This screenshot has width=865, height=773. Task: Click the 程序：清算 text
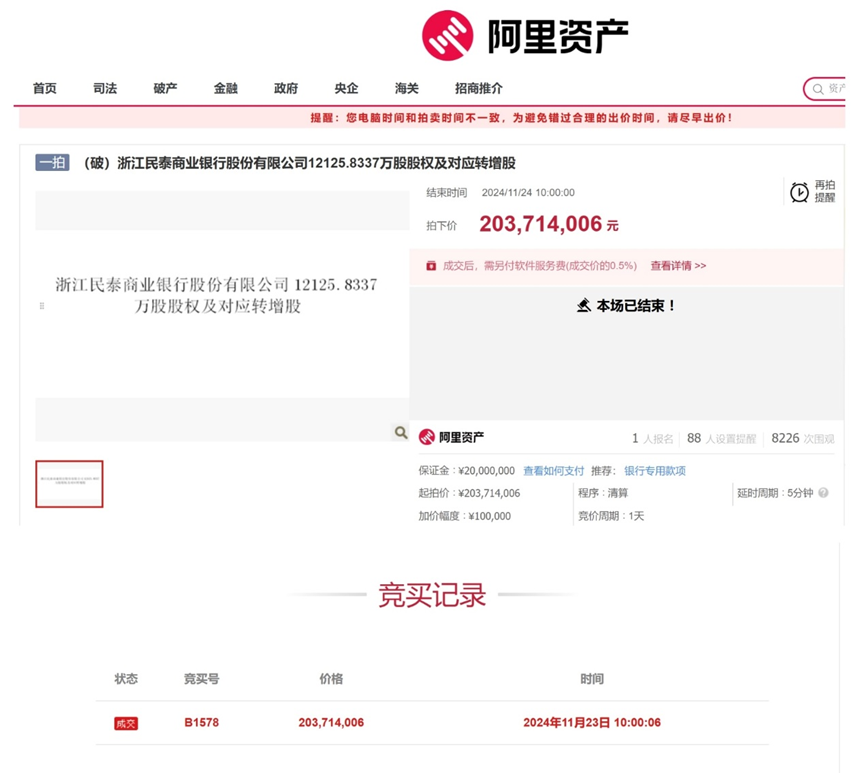pos(603,493)
